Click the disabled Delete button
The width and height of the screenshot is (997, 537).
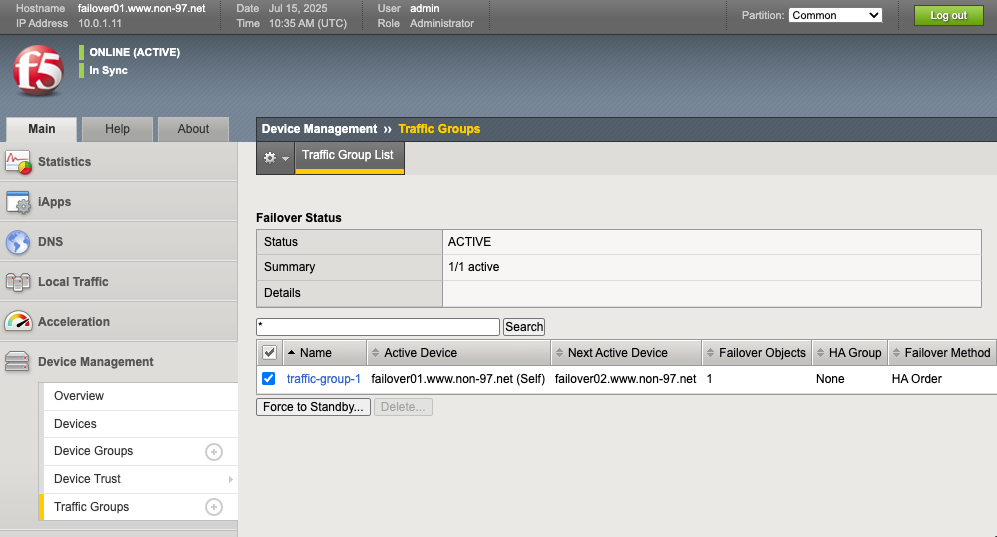(403, 407)
